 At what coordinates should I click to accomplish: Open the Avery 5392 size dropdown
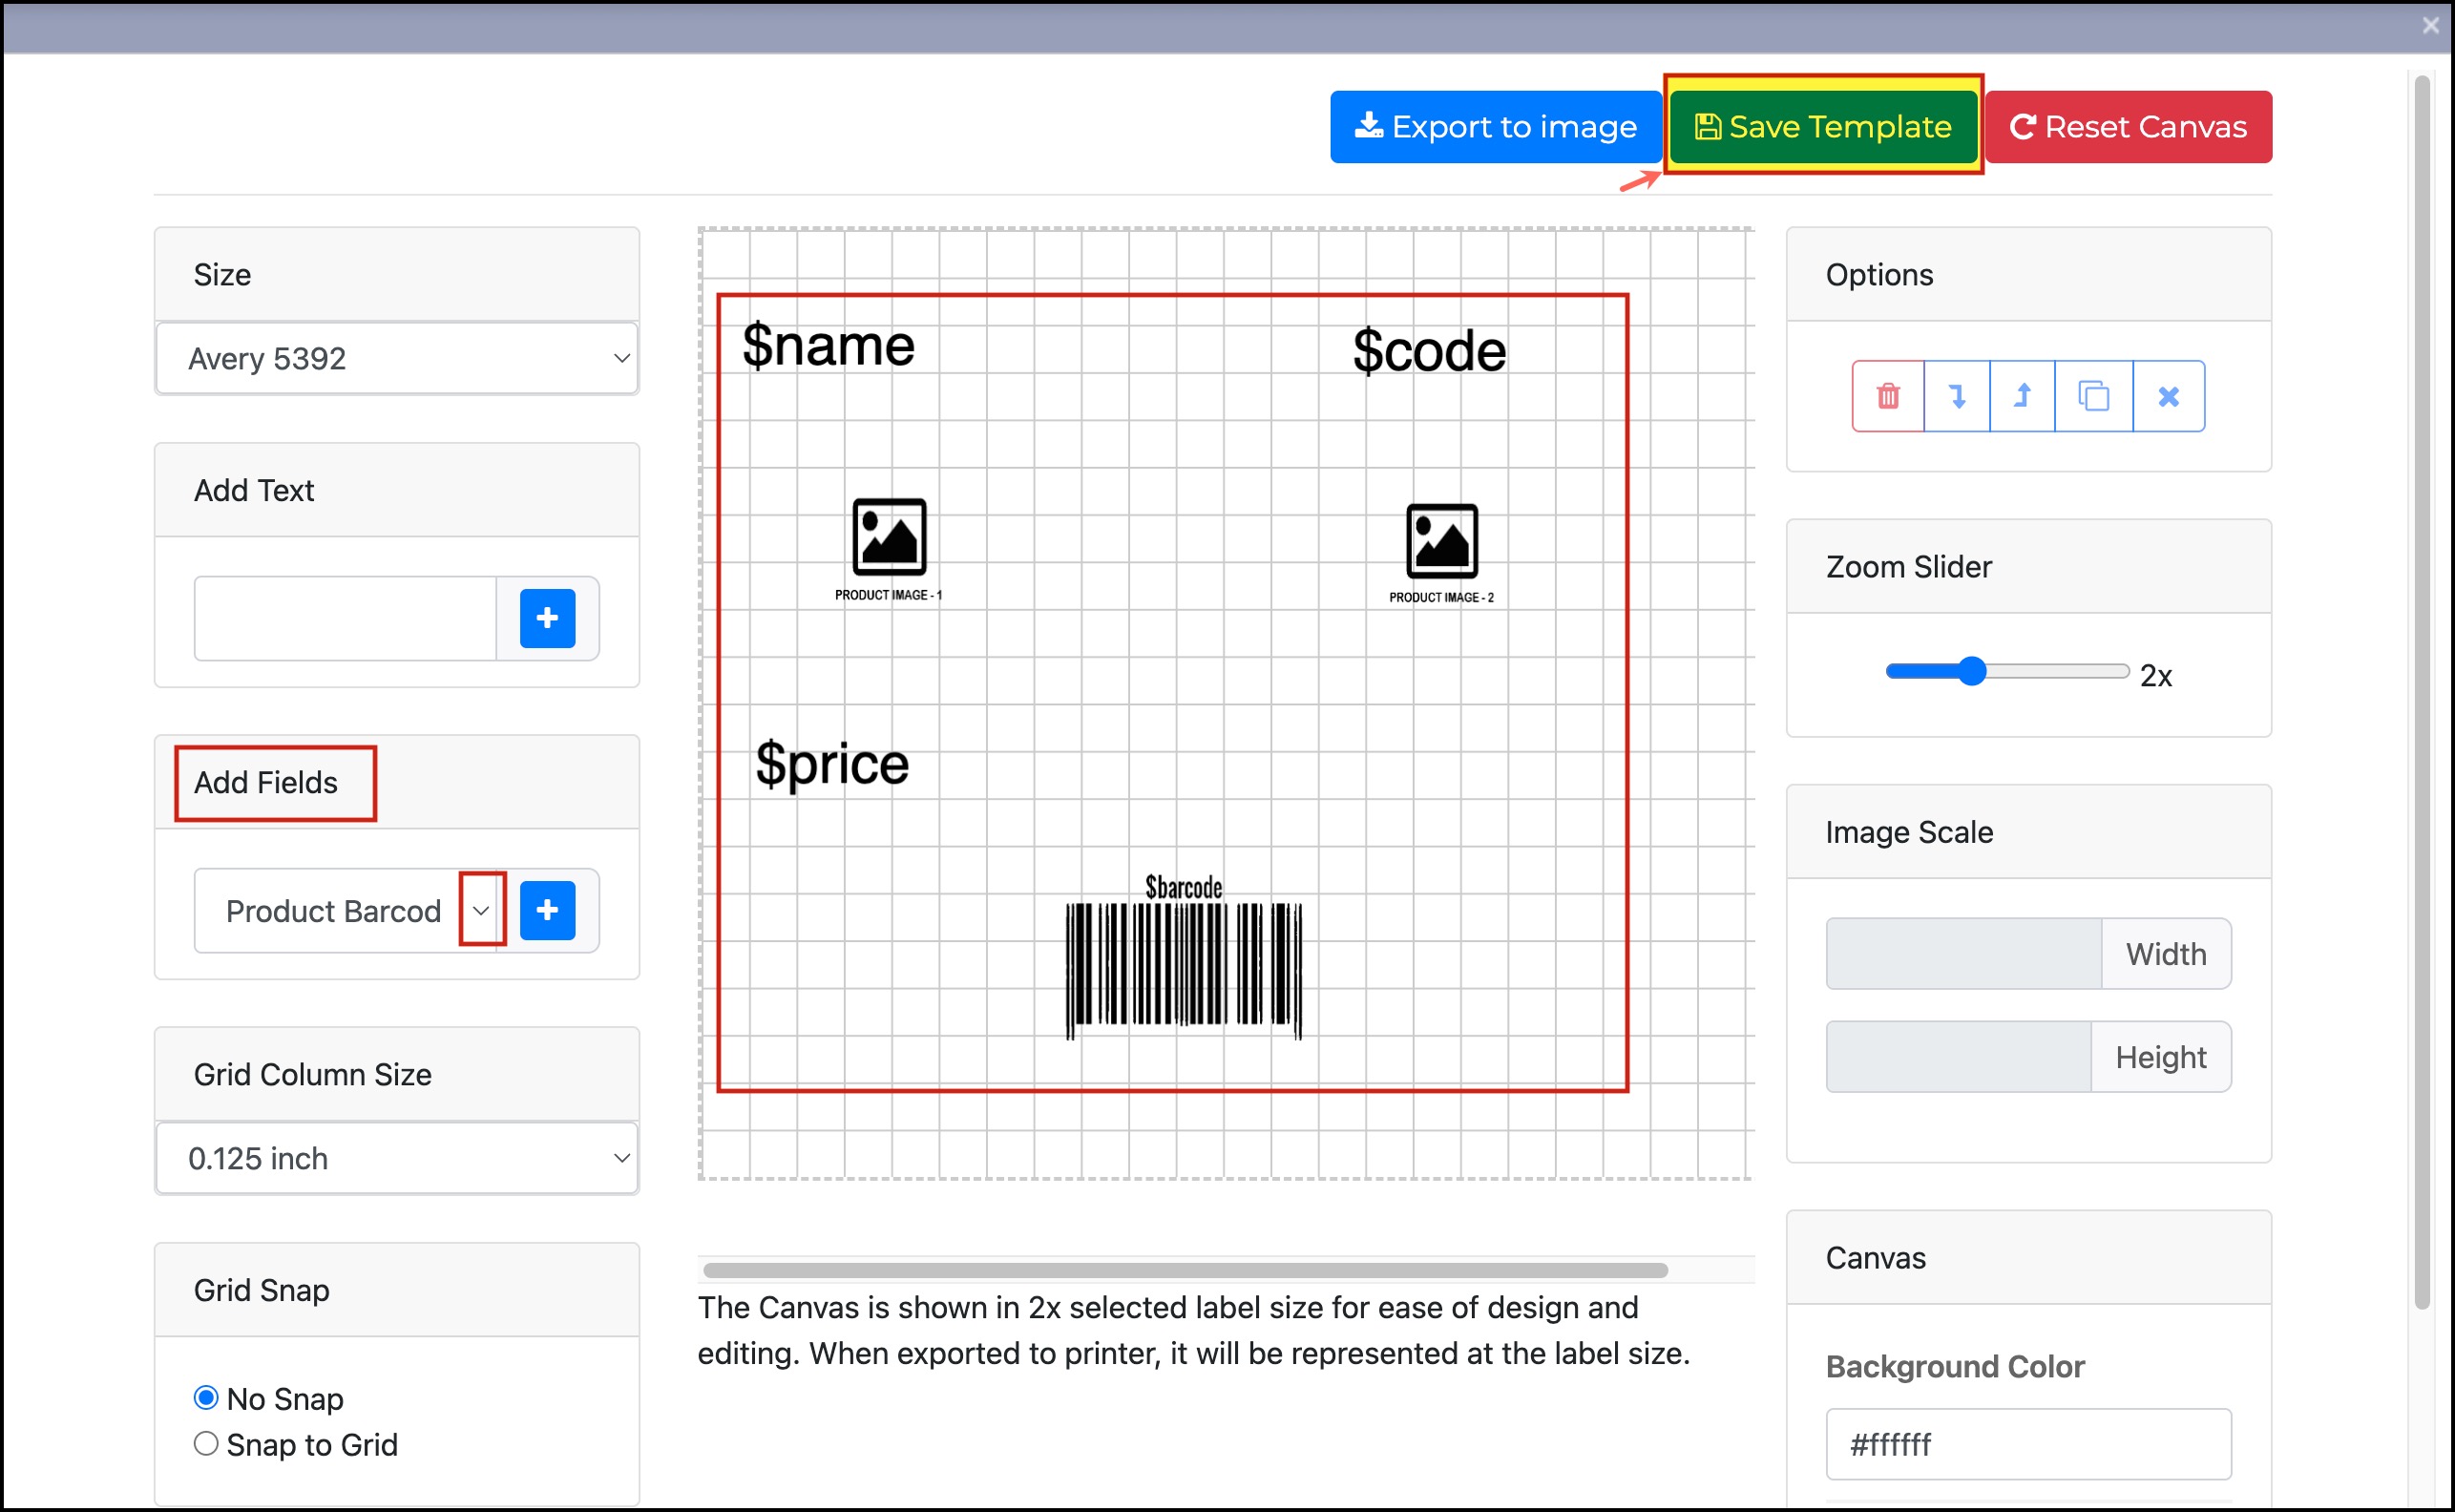click(397, 358)
